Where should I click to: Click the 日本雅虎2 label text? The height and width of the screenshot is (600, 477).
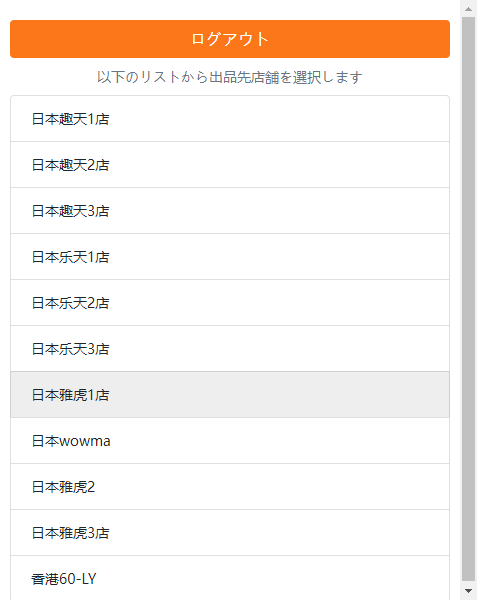(x=63, y=487)
